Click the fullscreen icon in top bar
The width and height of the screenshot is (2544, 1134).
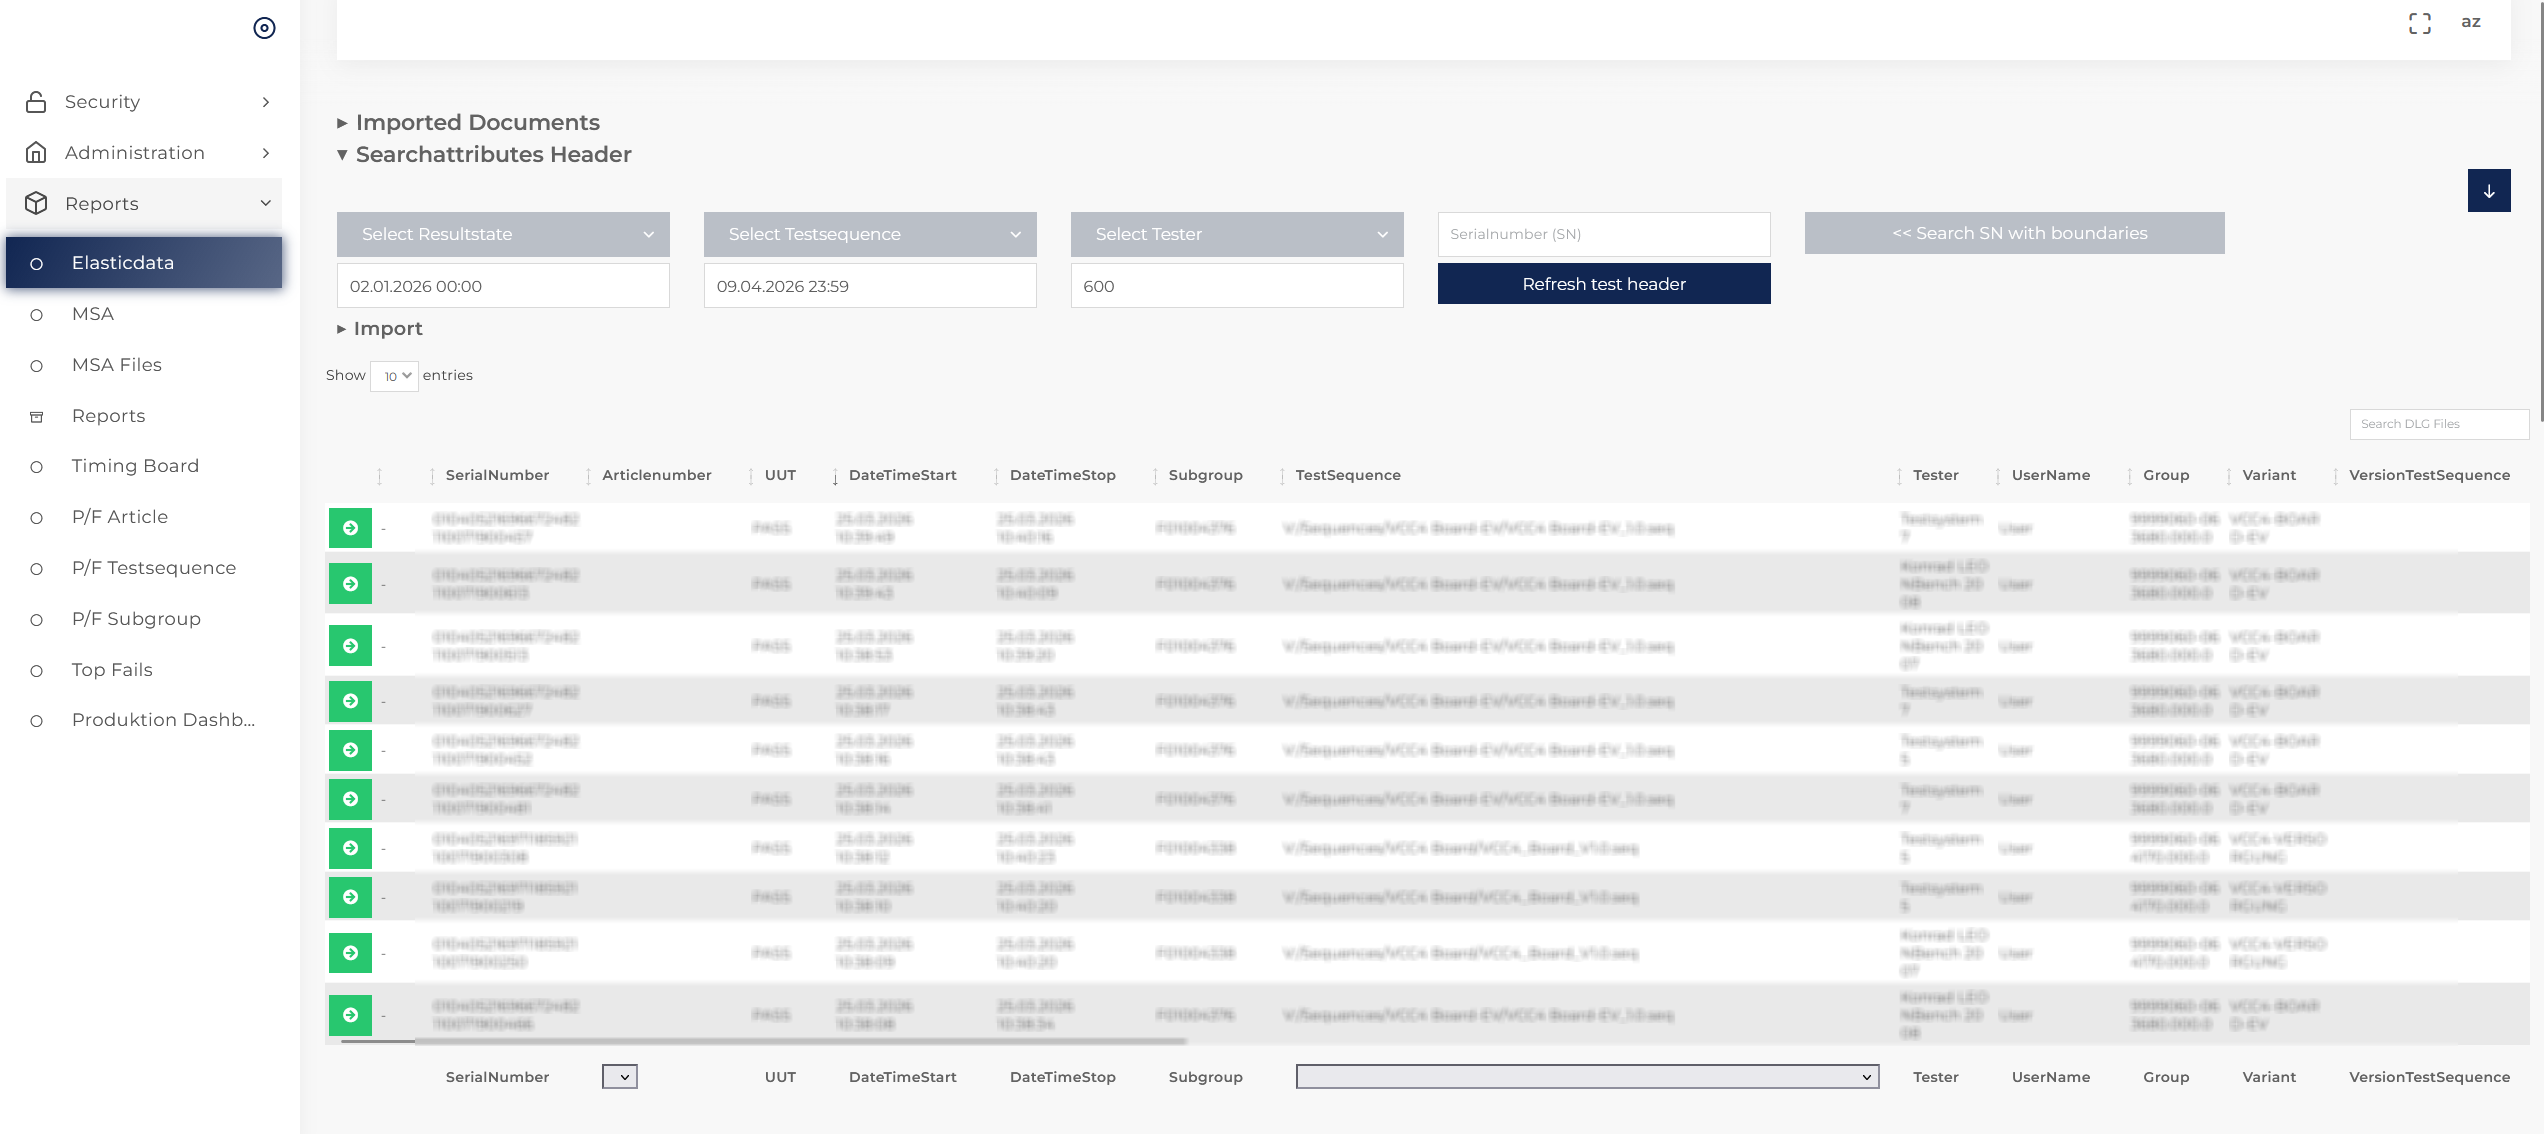(x=2419, y=23)
